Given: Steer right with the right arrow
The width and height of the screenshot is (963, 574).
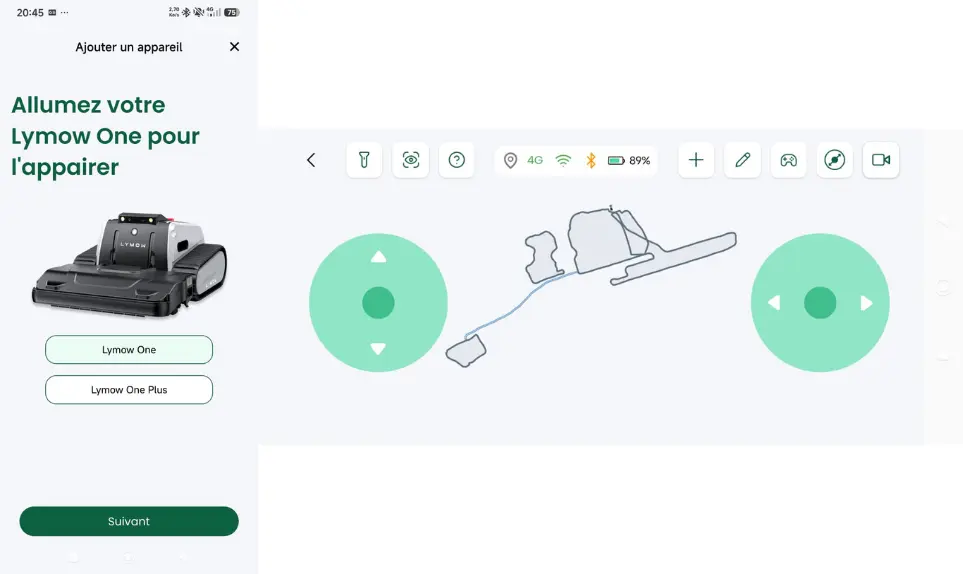Looking at the screenshot, I should (866, 303).
